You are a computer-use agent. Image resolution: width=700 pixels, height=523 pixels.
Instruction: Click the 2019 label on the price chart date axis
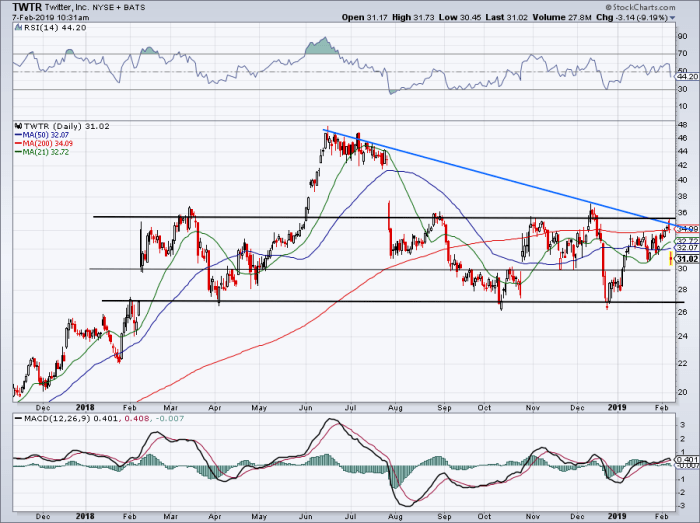coord(617,407)
